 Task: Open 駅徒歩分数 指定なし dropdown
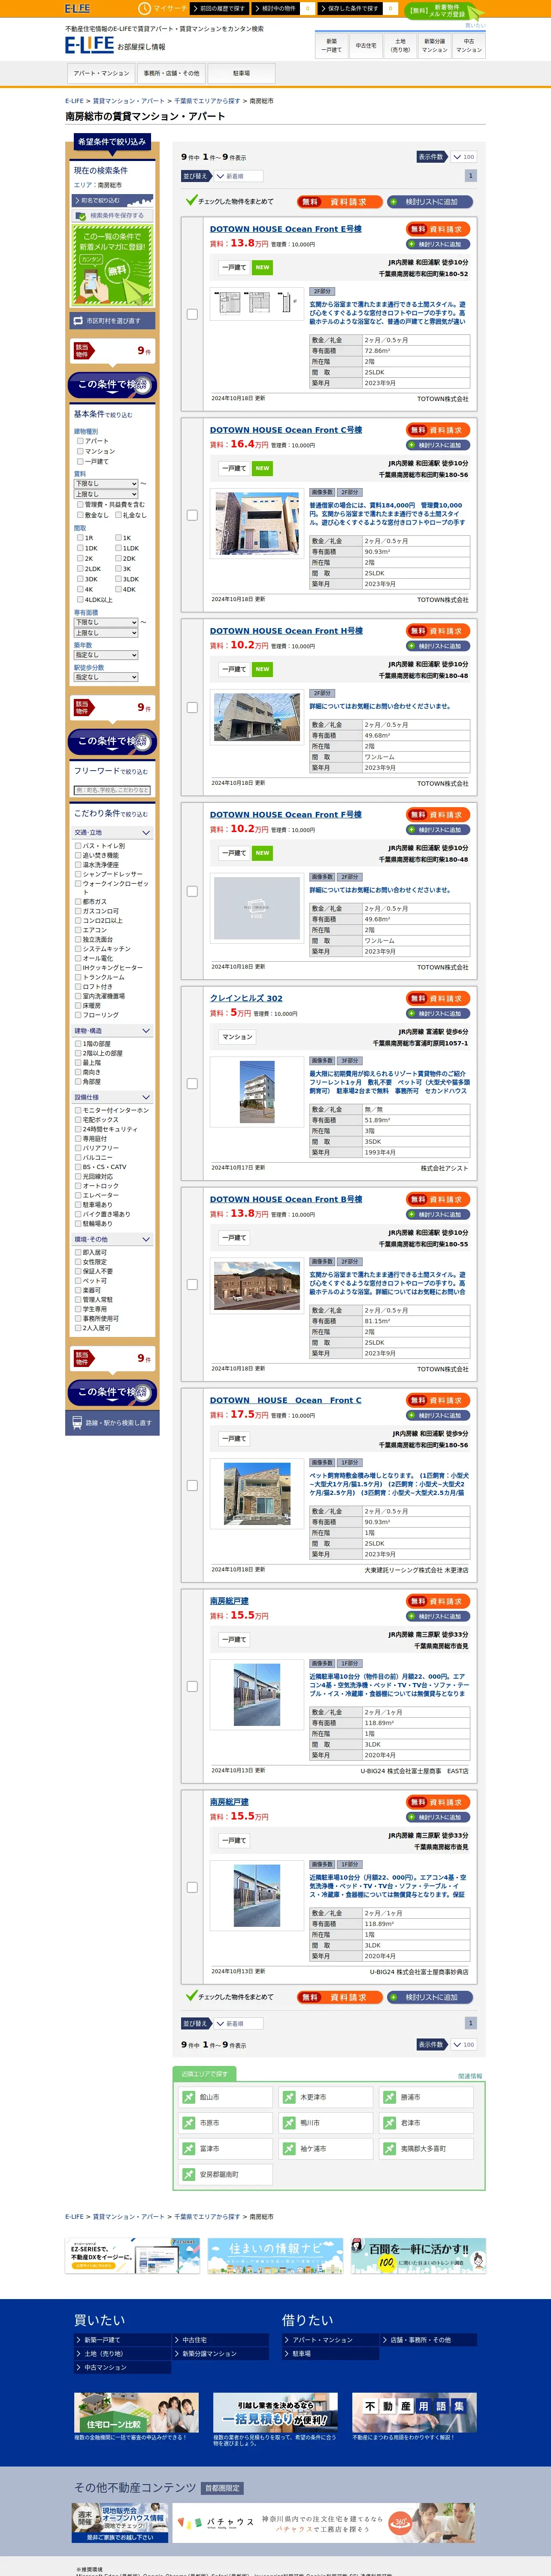tap(106, 677)
